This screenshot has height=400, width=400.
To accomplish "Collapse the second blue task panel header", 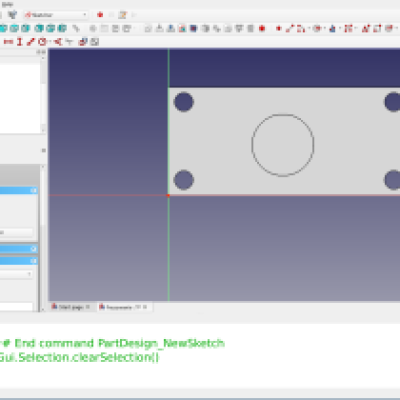I will (34, 249).
